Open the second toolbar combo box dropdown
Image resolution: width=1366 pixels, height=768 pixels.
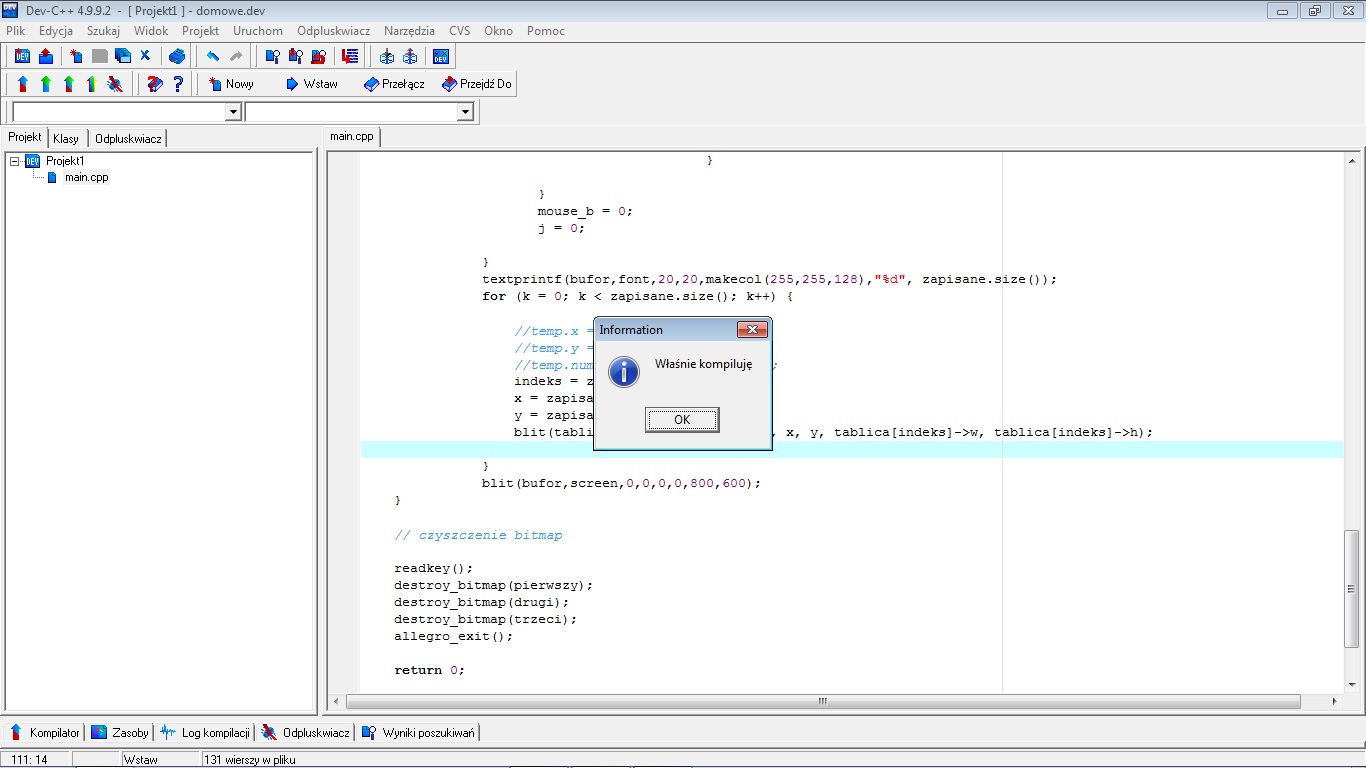465,113
